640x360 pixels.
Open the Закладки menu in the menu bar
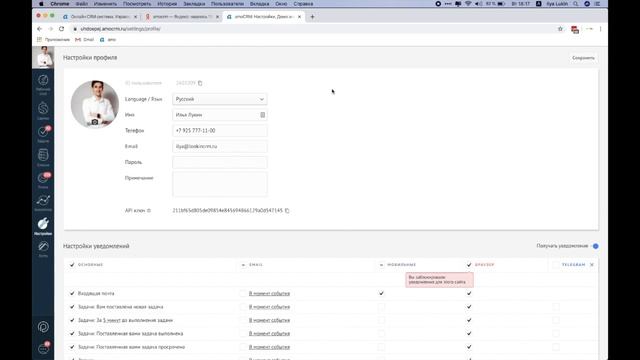click(x=194, y=4)
